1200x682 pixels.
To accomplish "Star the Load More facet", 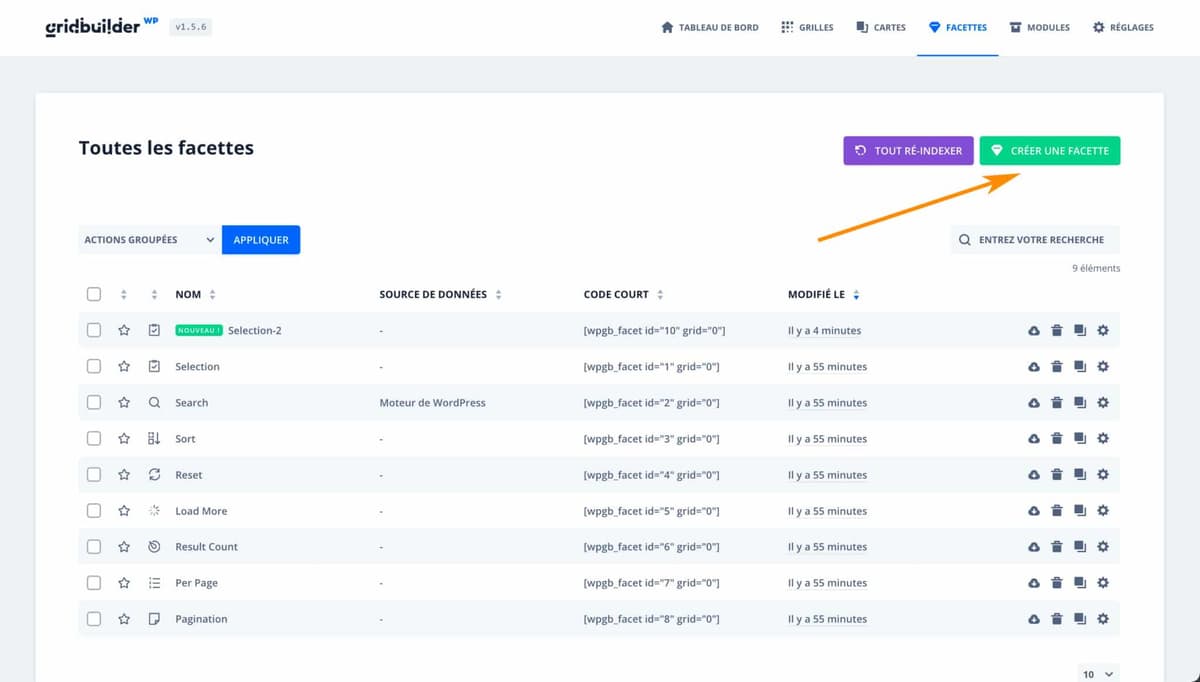I will coord(124,511).
